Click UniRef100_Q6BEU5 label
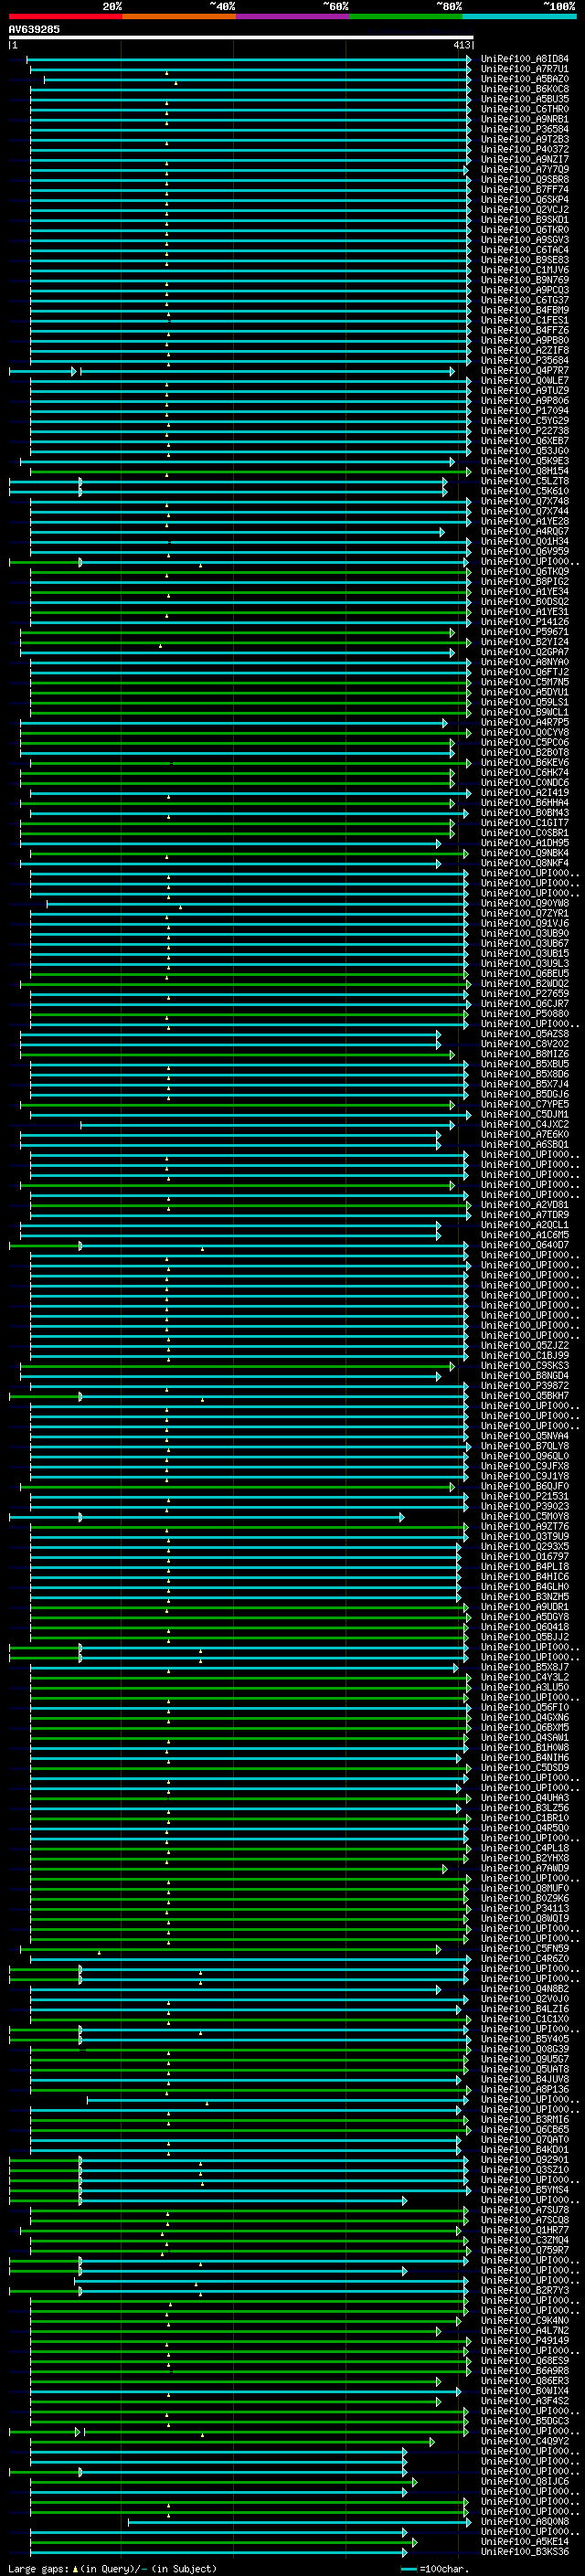The width and height of the screenshot is (585, 2576). click(x=524, y=974)
